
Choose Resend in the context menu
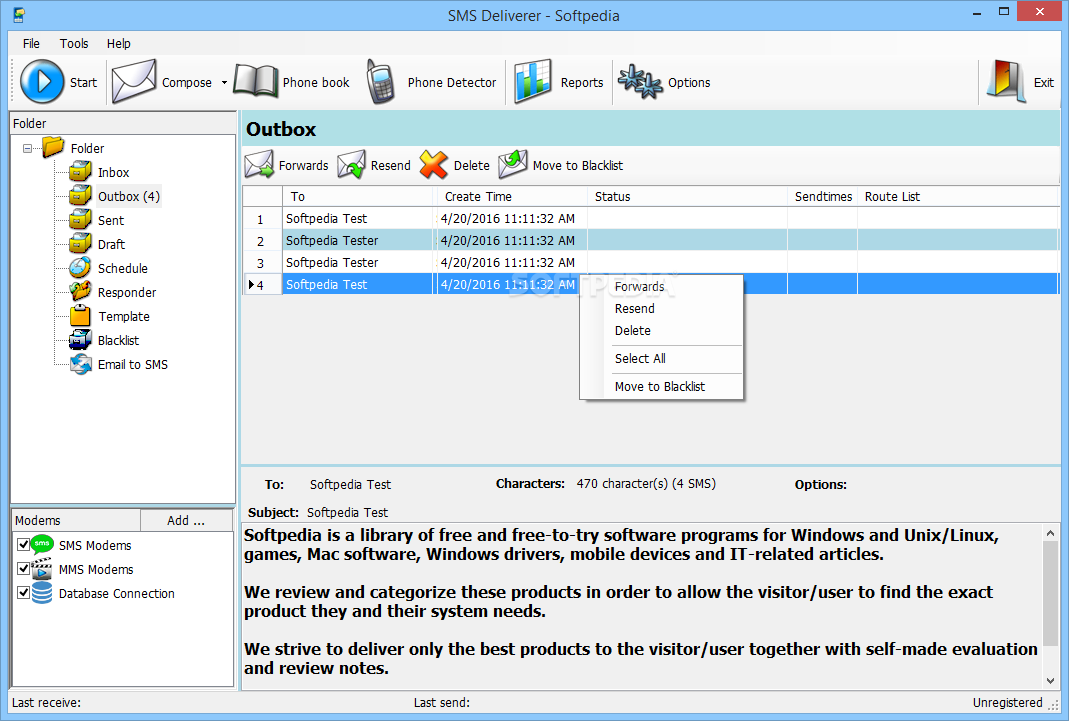[x=661, y=309]
